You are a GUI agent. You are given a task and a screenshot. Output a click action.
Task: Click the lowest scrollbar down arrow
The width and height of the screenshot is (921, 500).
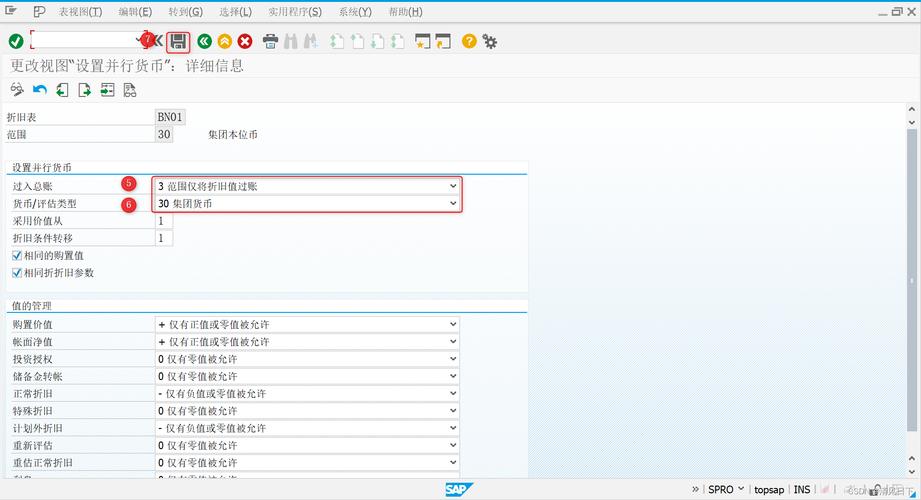[912, 471]
